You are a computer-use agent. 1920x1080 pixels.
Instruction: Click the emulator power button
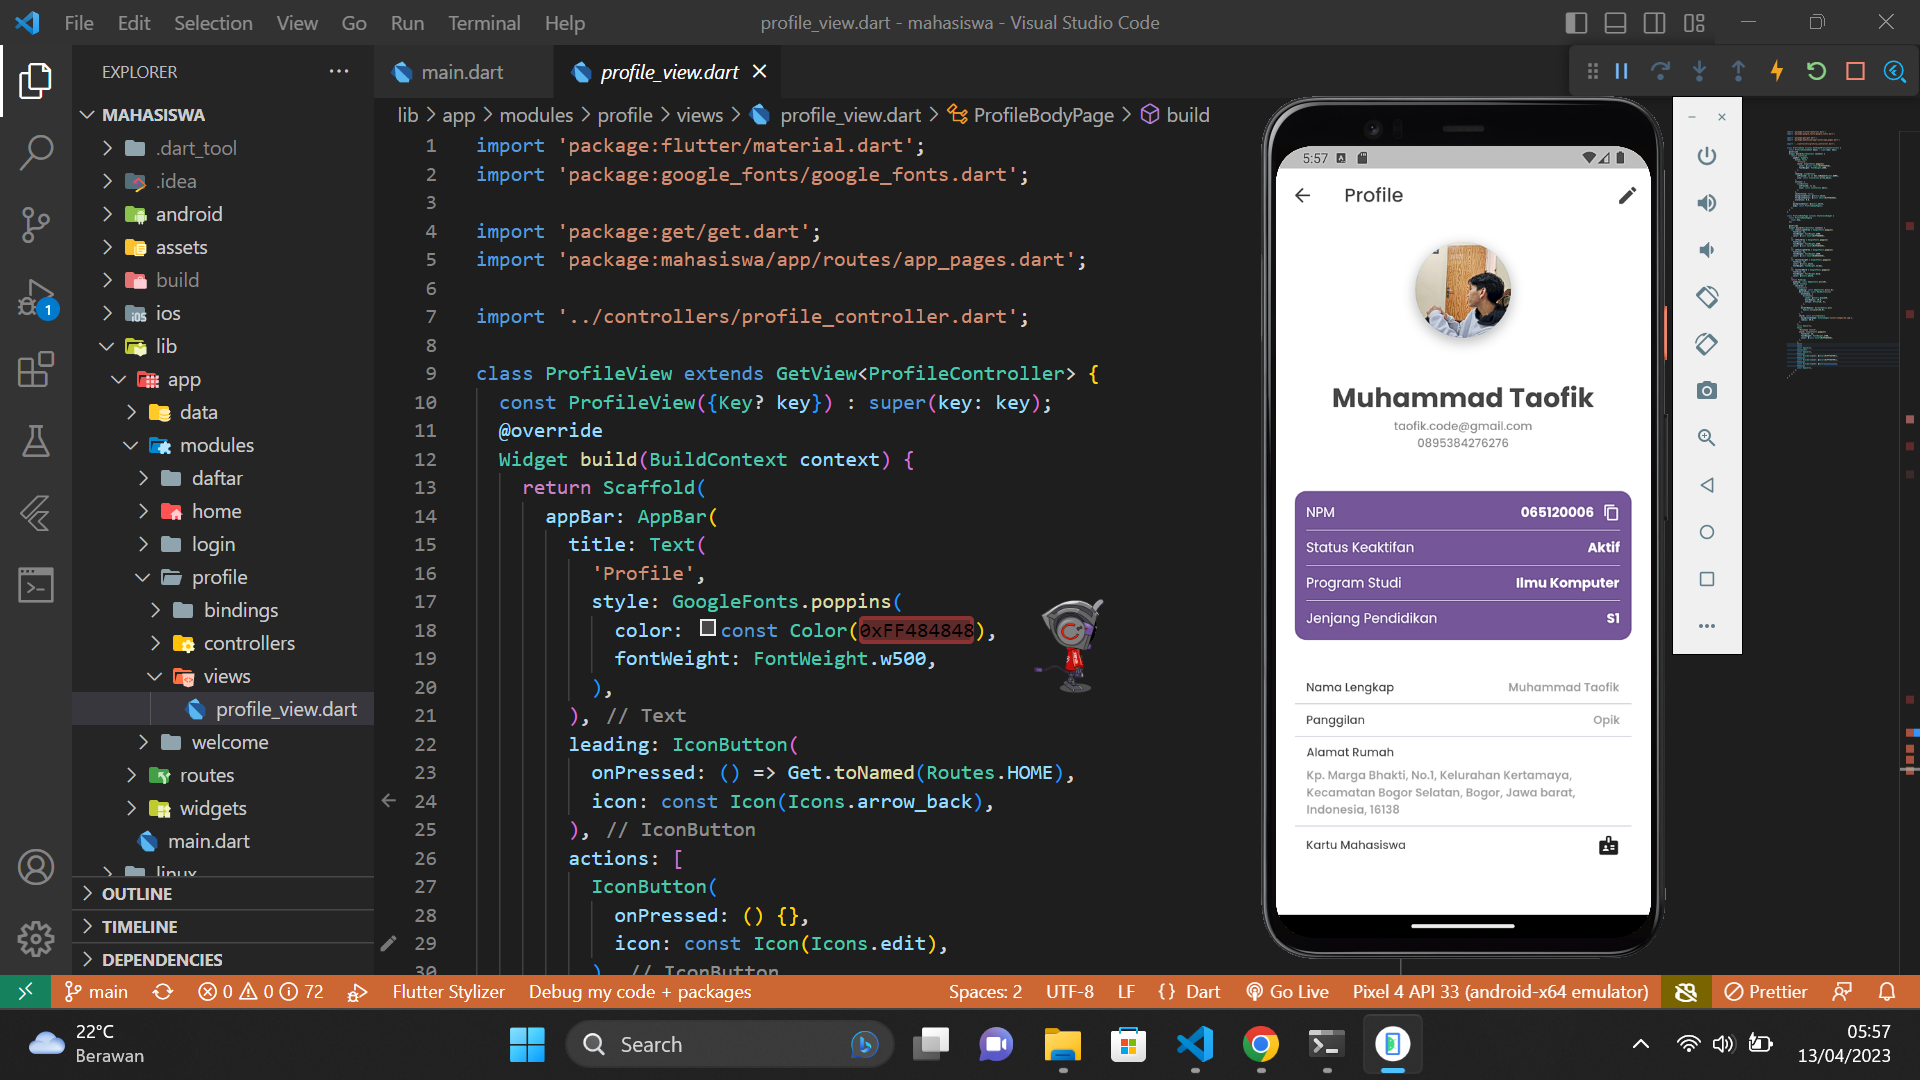[1707, 156]
